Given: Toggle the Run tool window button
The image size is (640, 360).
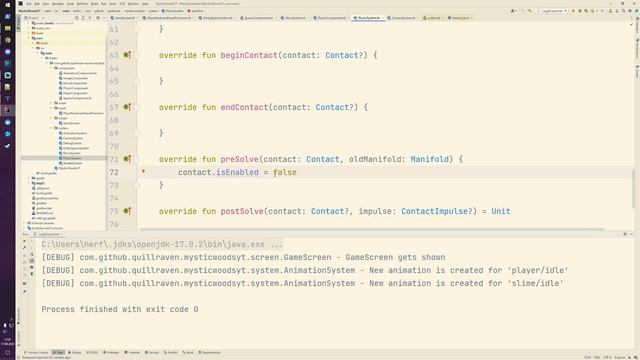Looking at the screenshot, I should tap(58, 352).
